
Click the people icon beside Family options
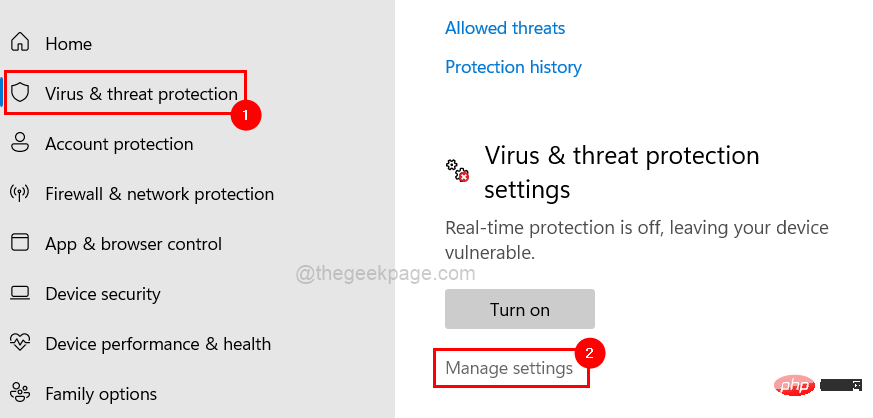pos(20,394)
